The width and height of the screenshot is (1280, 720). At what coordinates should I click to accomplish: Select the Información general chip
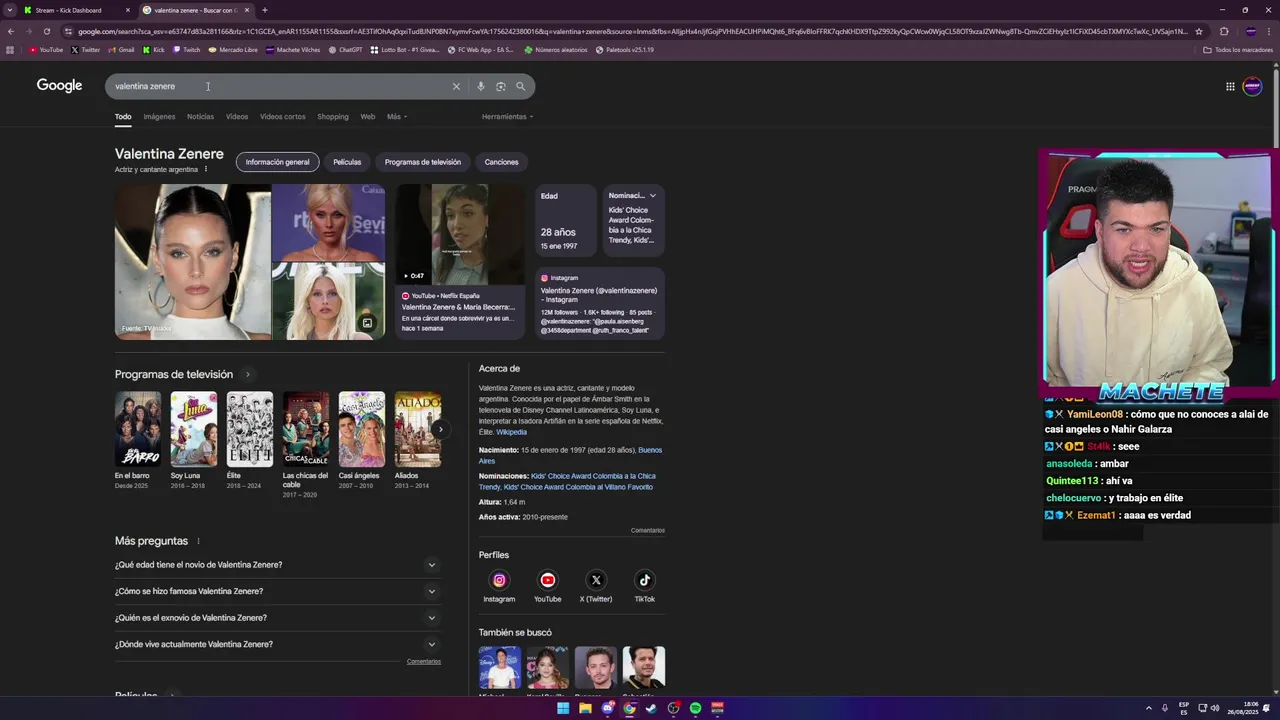pos(278,162)
